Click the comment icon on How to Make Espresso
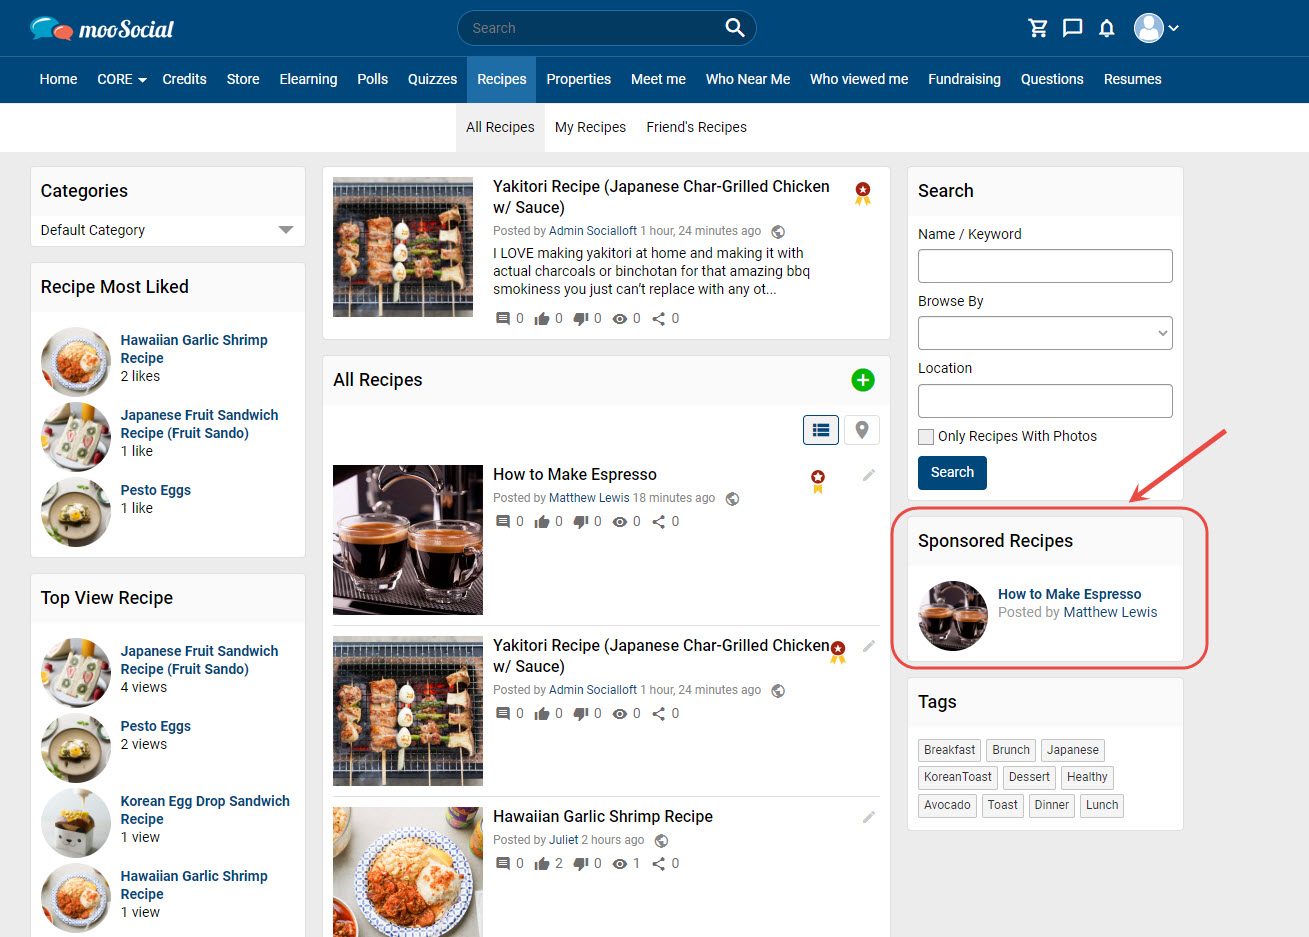1309x937 pixels. coord(503,522)
